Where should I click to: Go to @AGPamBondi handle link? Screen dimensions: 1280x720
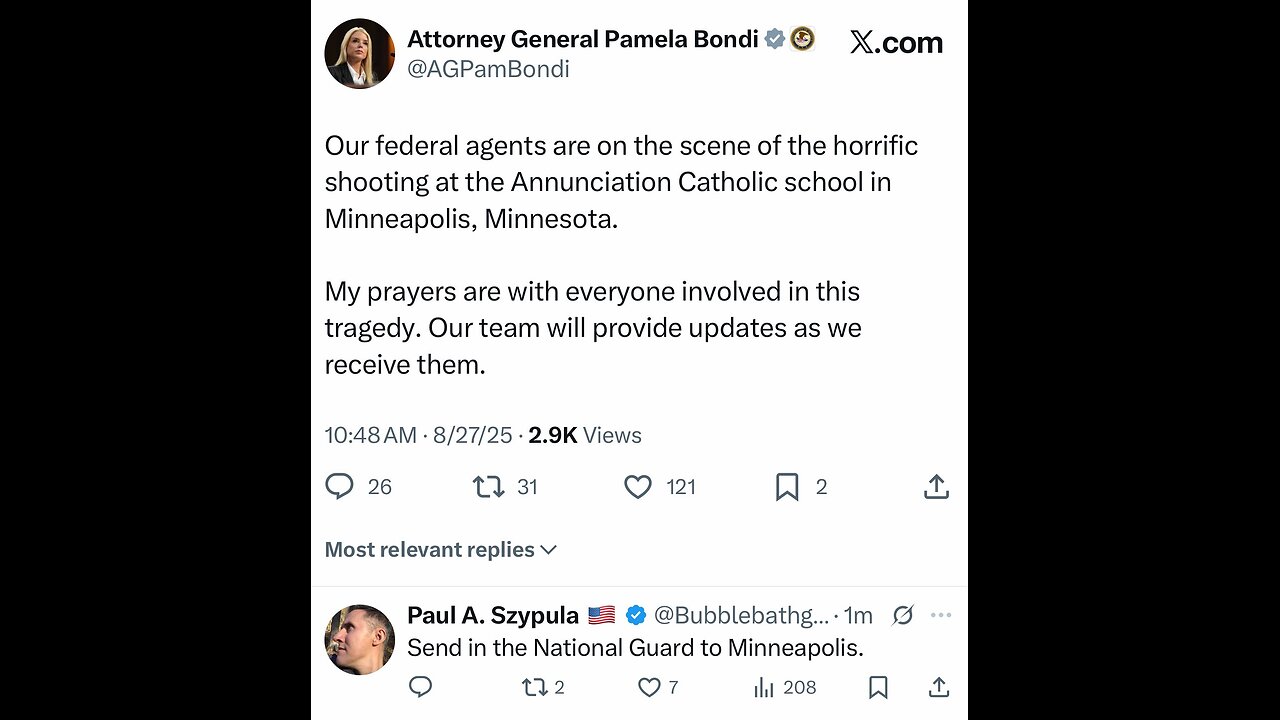click(488, 69)
